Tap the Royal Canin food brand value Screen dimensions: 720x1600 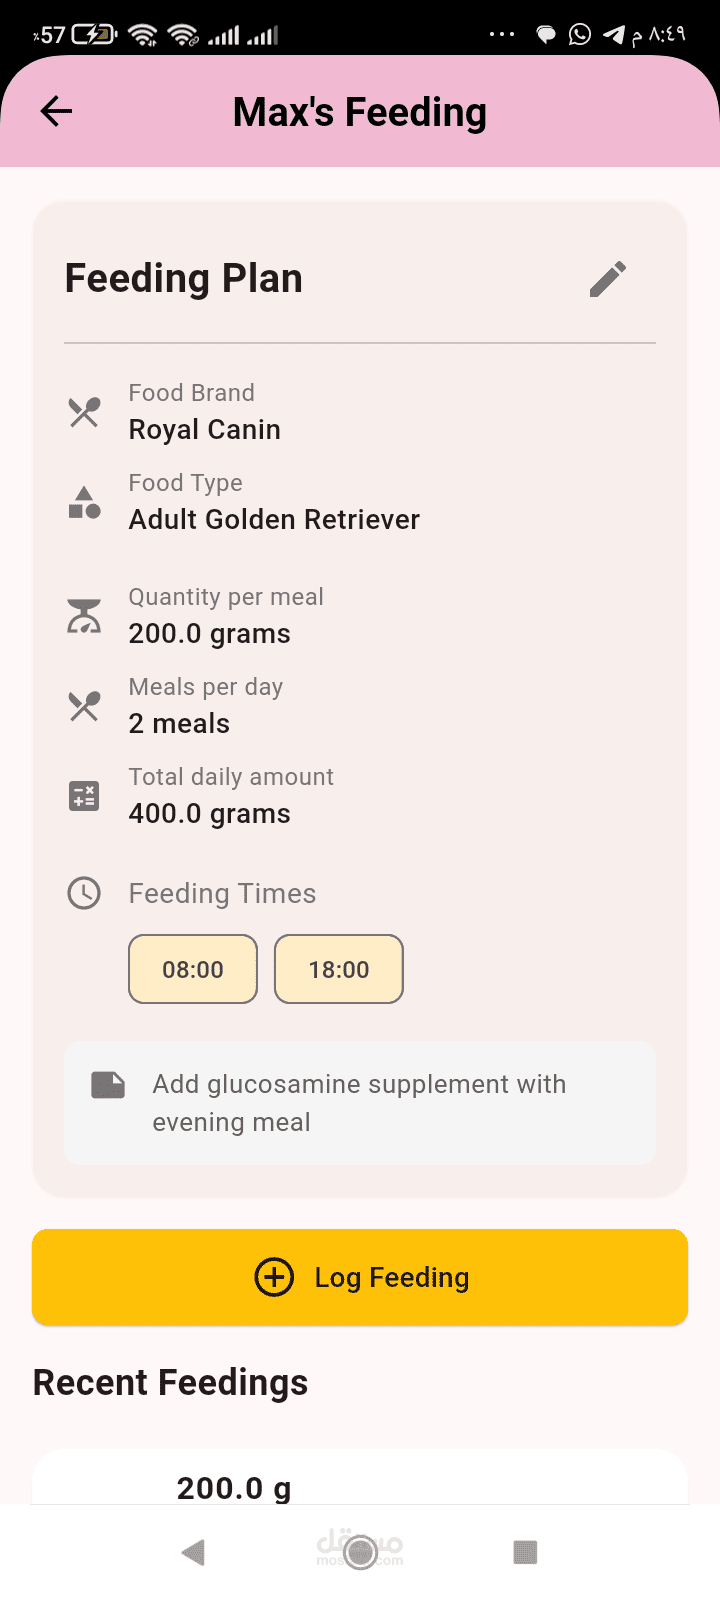point(205,430)
